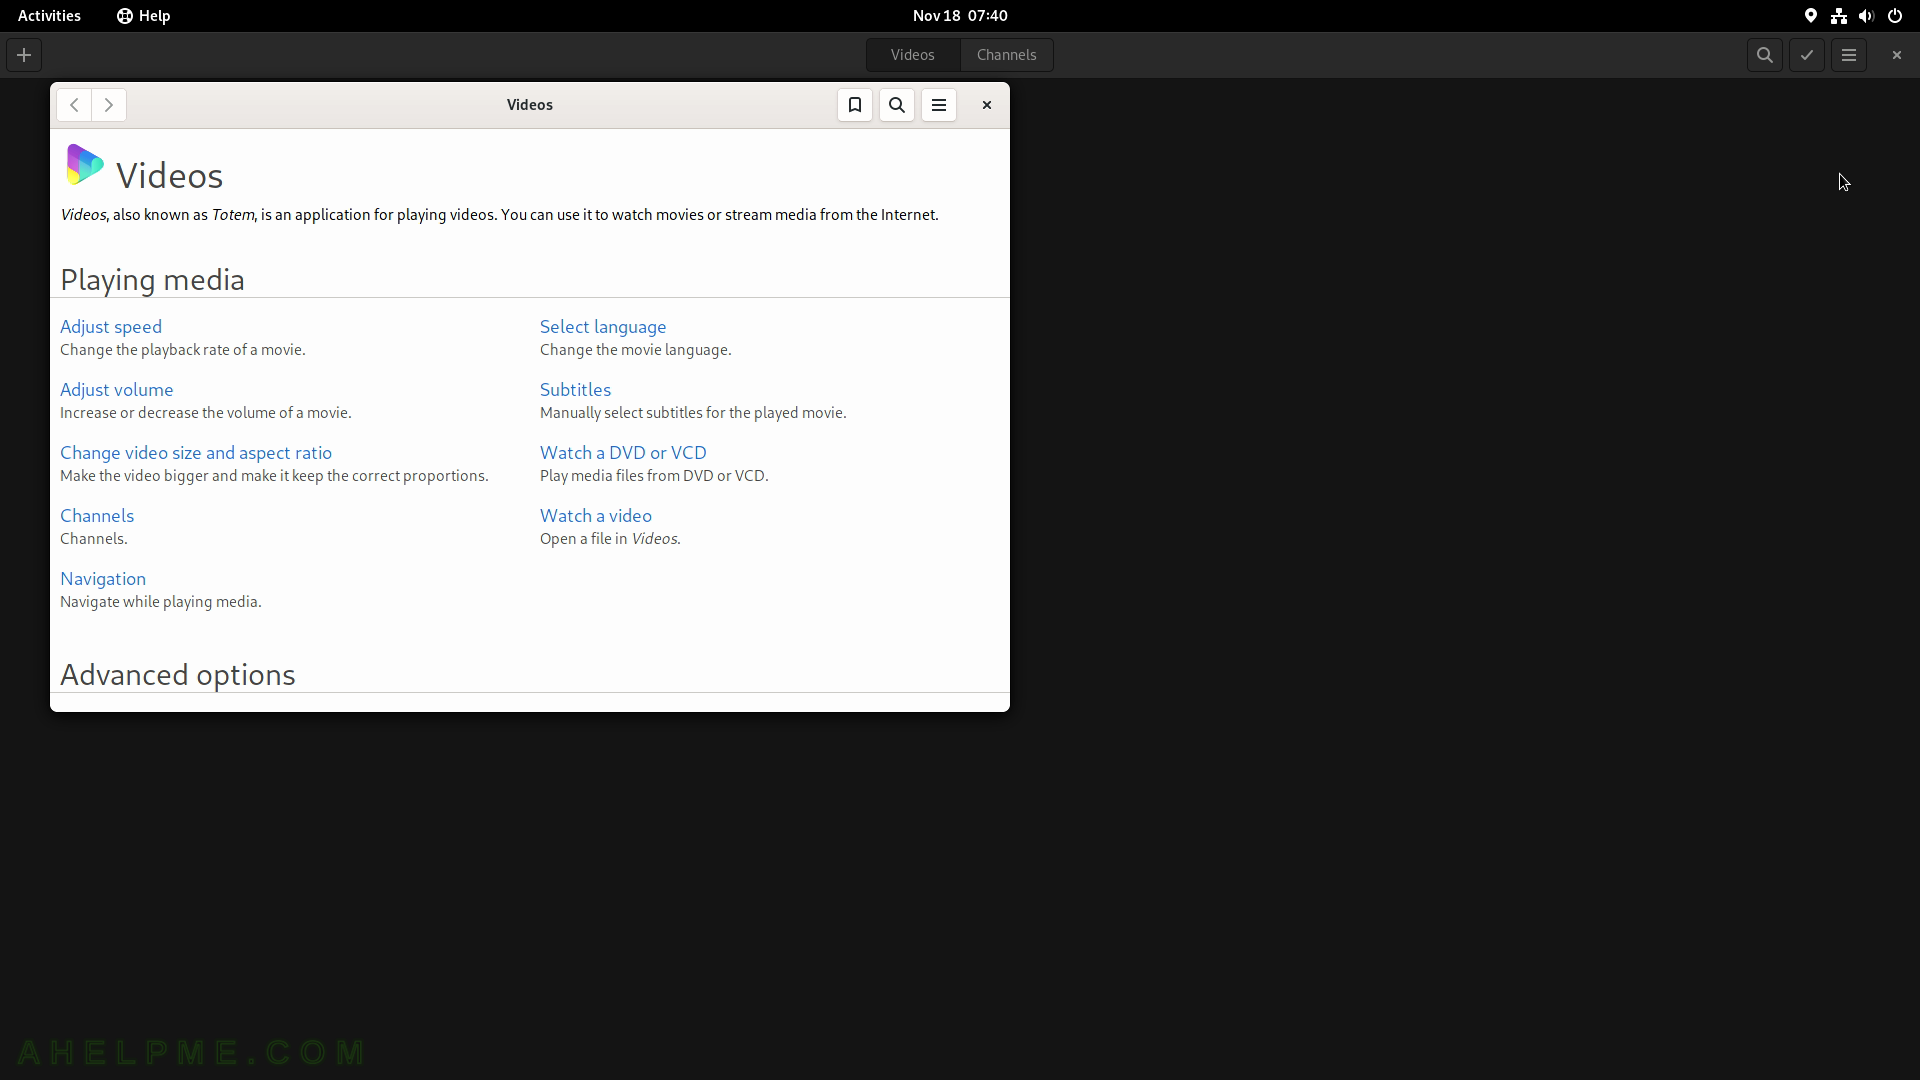Click the network status icon
The height and width of the screenshot is (1080, 1920).
point(1839,16)
